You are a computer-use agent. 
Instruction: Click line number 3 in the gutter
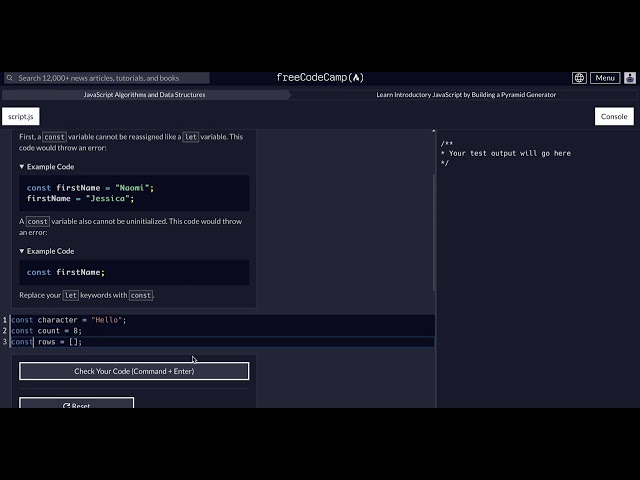5,342
